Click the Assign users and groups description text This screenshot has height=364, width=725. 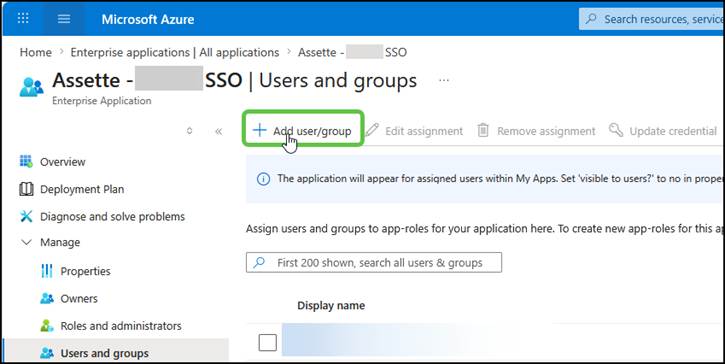pyautogui.click(x=484, y=228)
